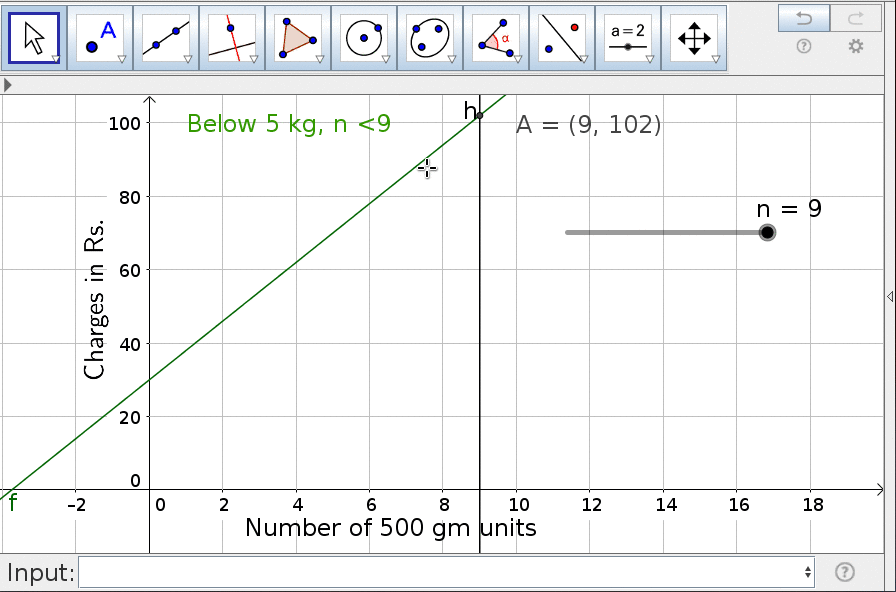Select the Circle with Center tool
Viewport: 896px width, 592px height.
[x=364, y=38]
